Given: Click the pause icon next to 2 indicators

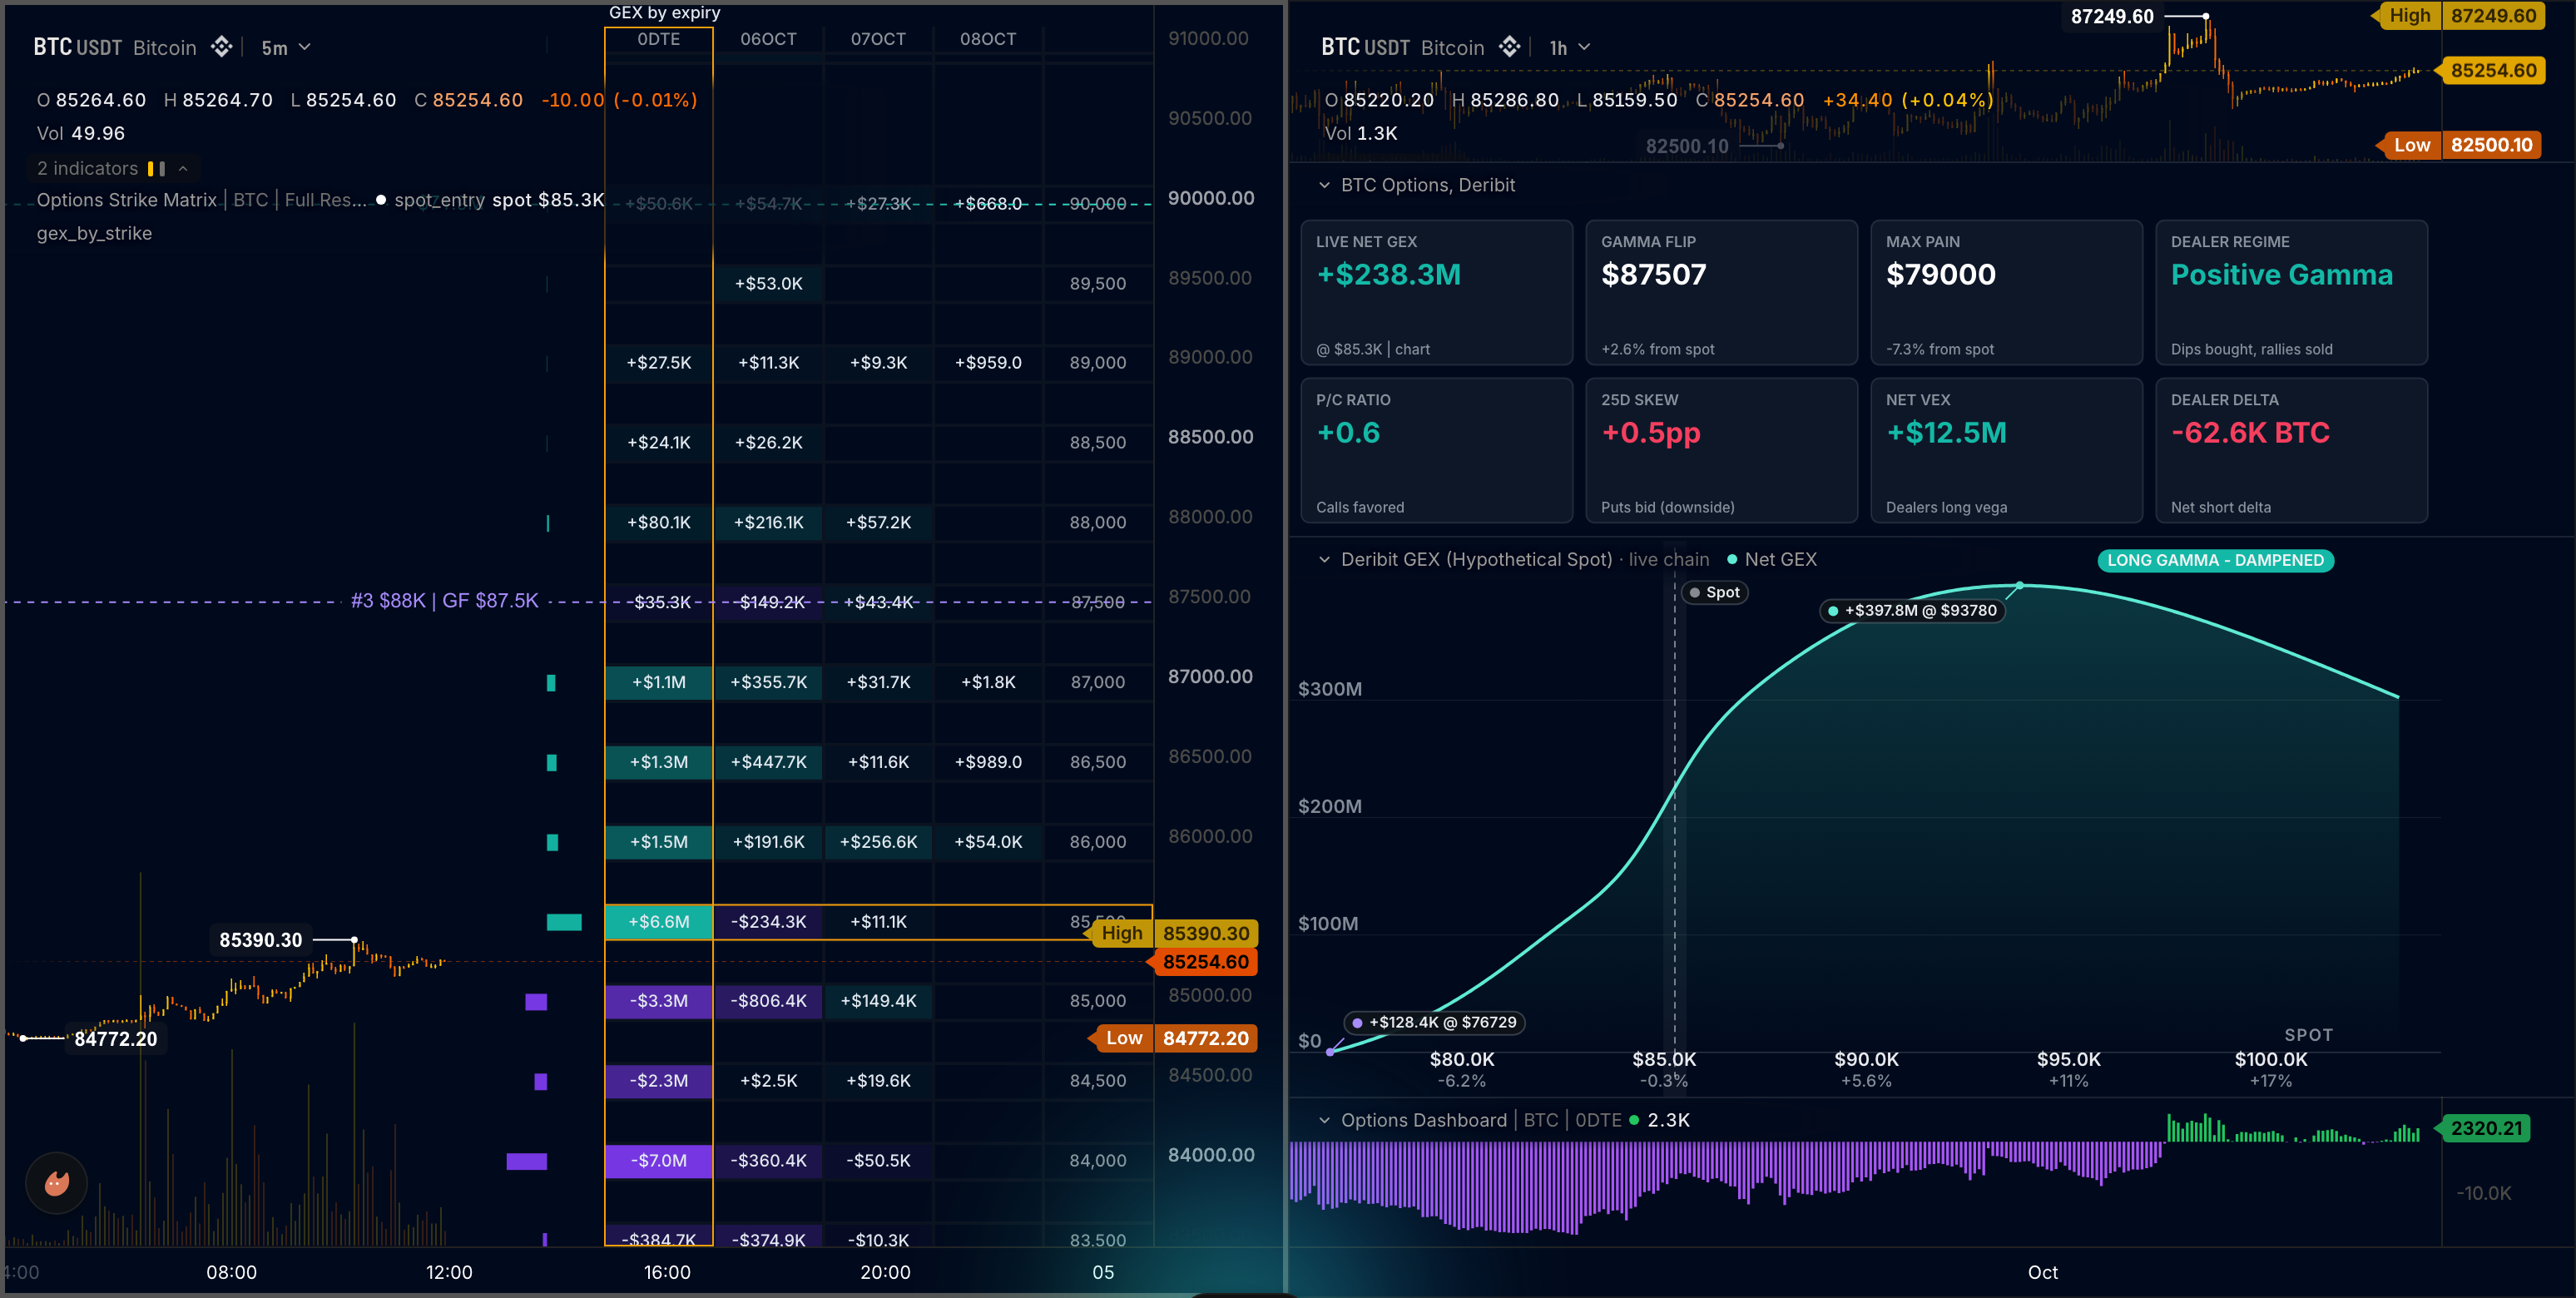Looking at the screenshot, I should tap(156, 169).
